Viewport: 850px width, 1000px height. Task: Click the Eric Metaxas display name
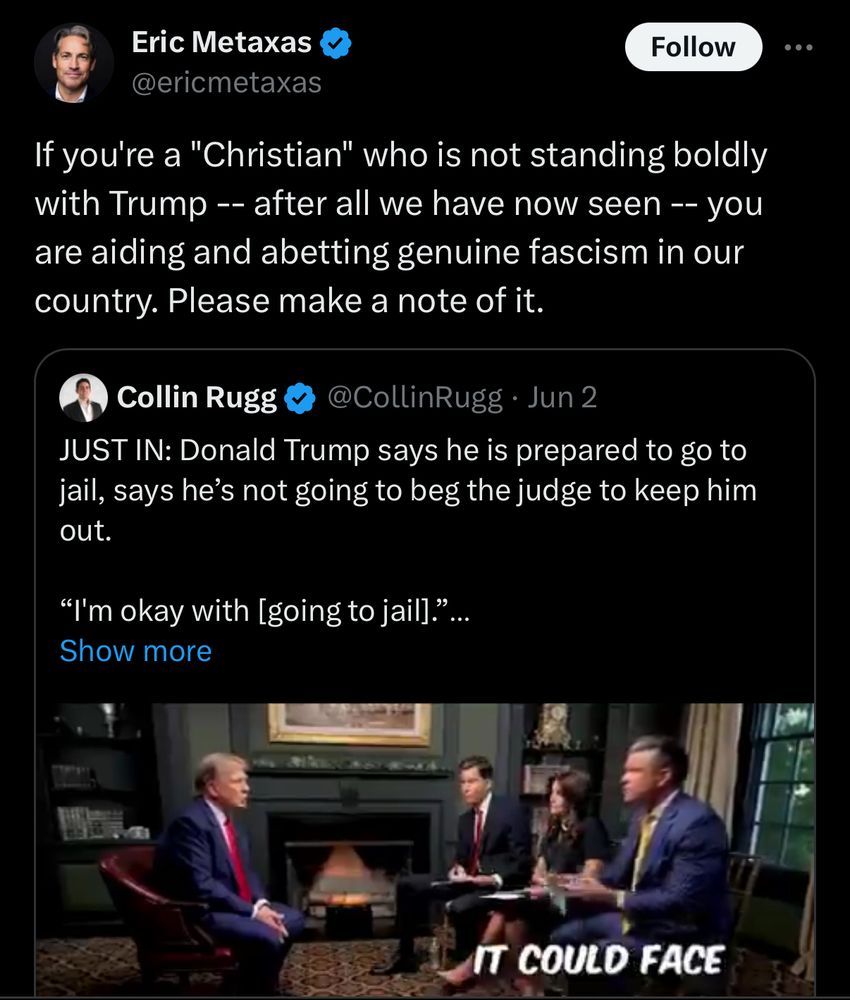[221, 43]
